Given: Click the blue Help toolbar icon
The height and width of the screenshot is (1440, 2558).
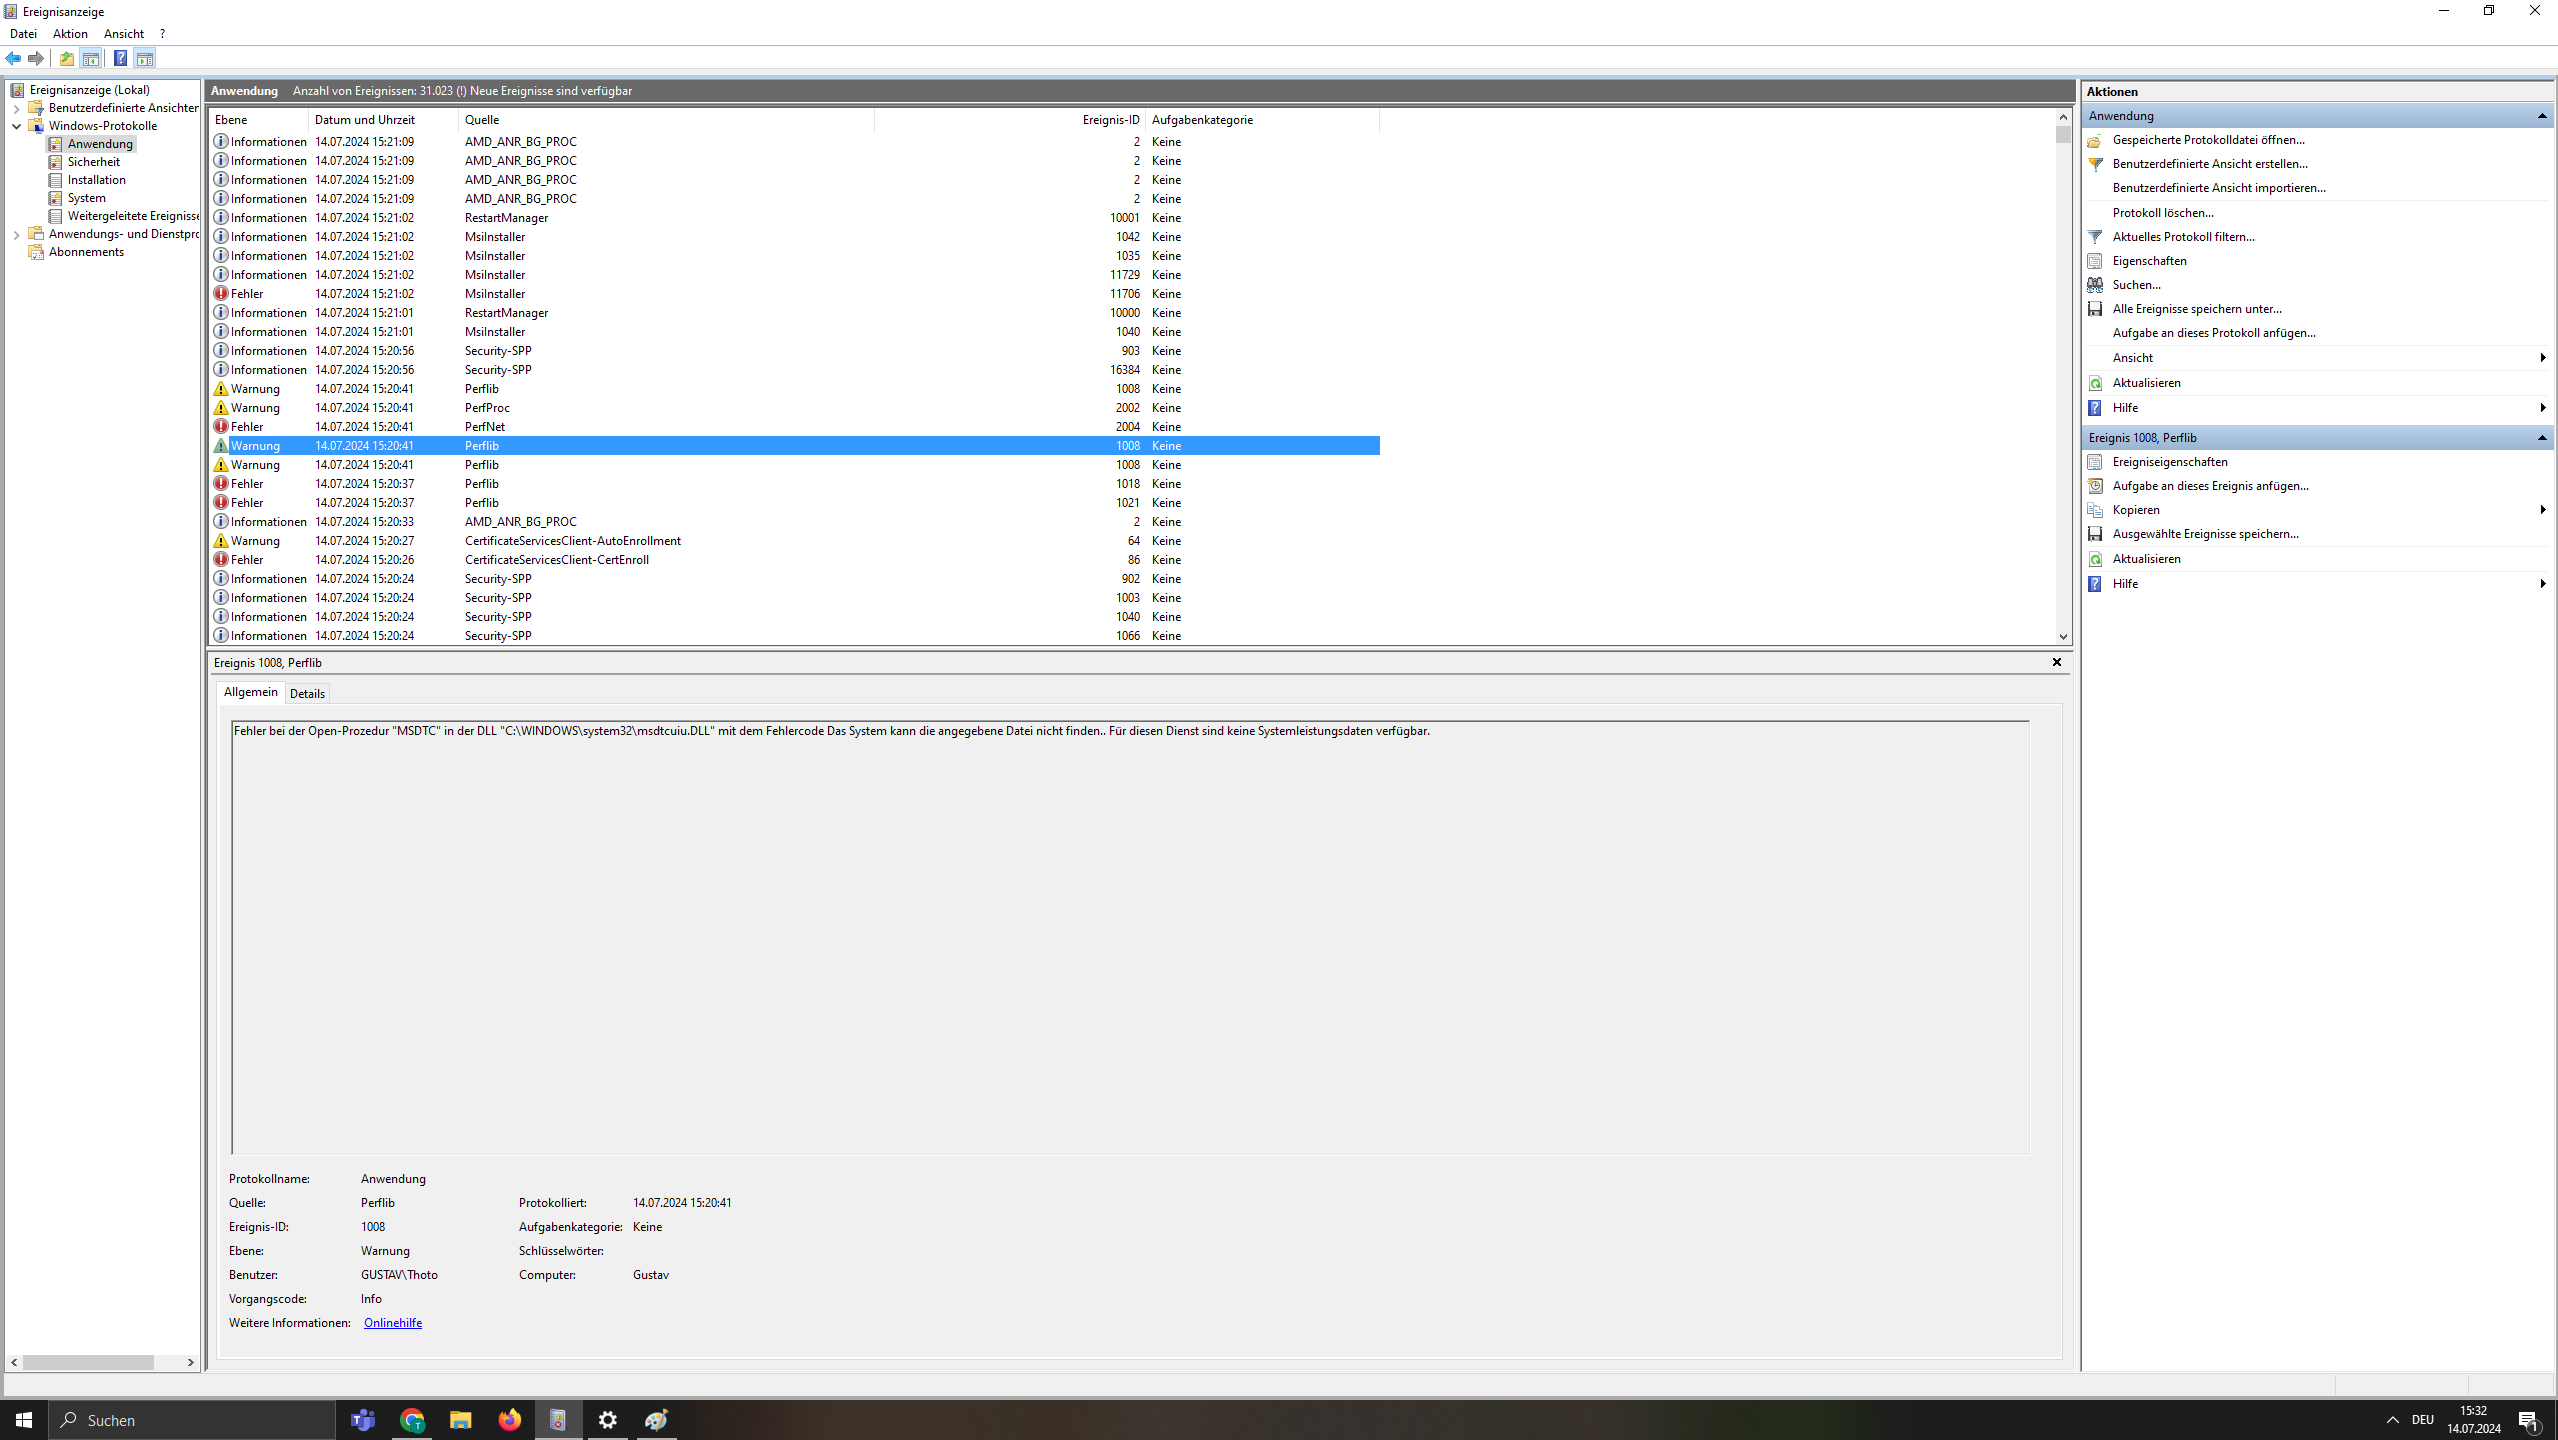Looking at the screenshot, I should (120, 58).
